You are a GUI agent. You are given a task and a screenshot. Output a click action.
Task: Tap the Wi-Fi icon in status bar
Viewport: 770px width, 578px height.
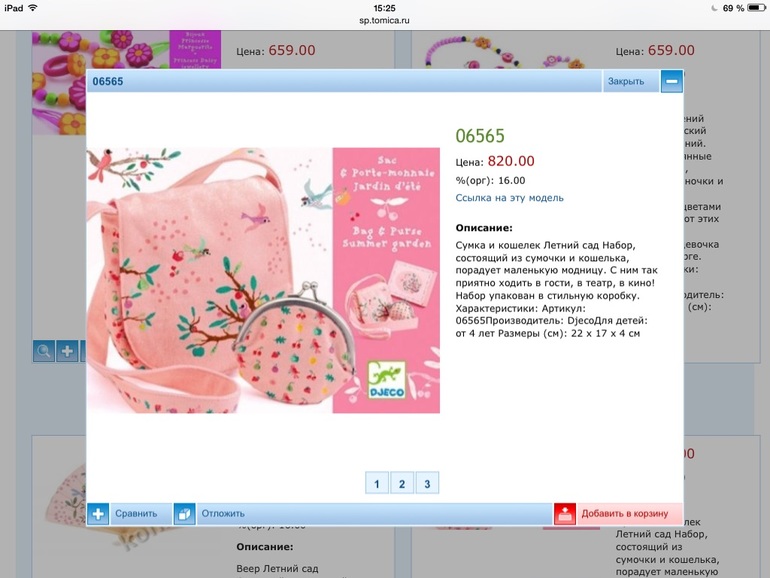click(x=33, y=8)
